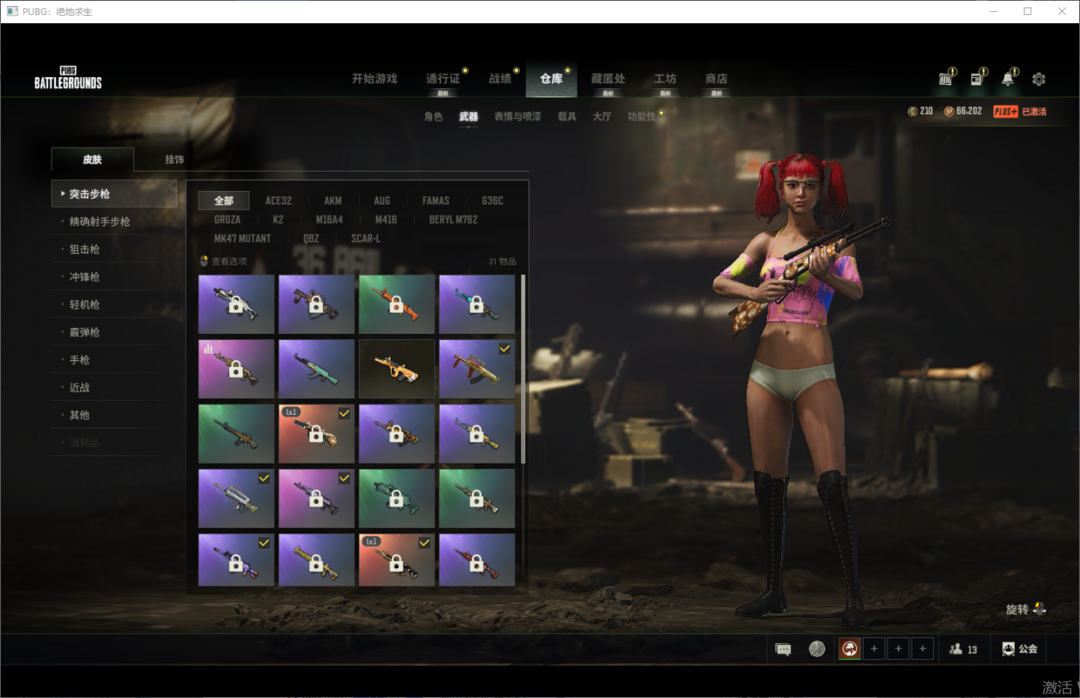Select the unlocked teal rifle skin tile
The width and height of the screenshot is (1080, 698).
click(316, 369)
